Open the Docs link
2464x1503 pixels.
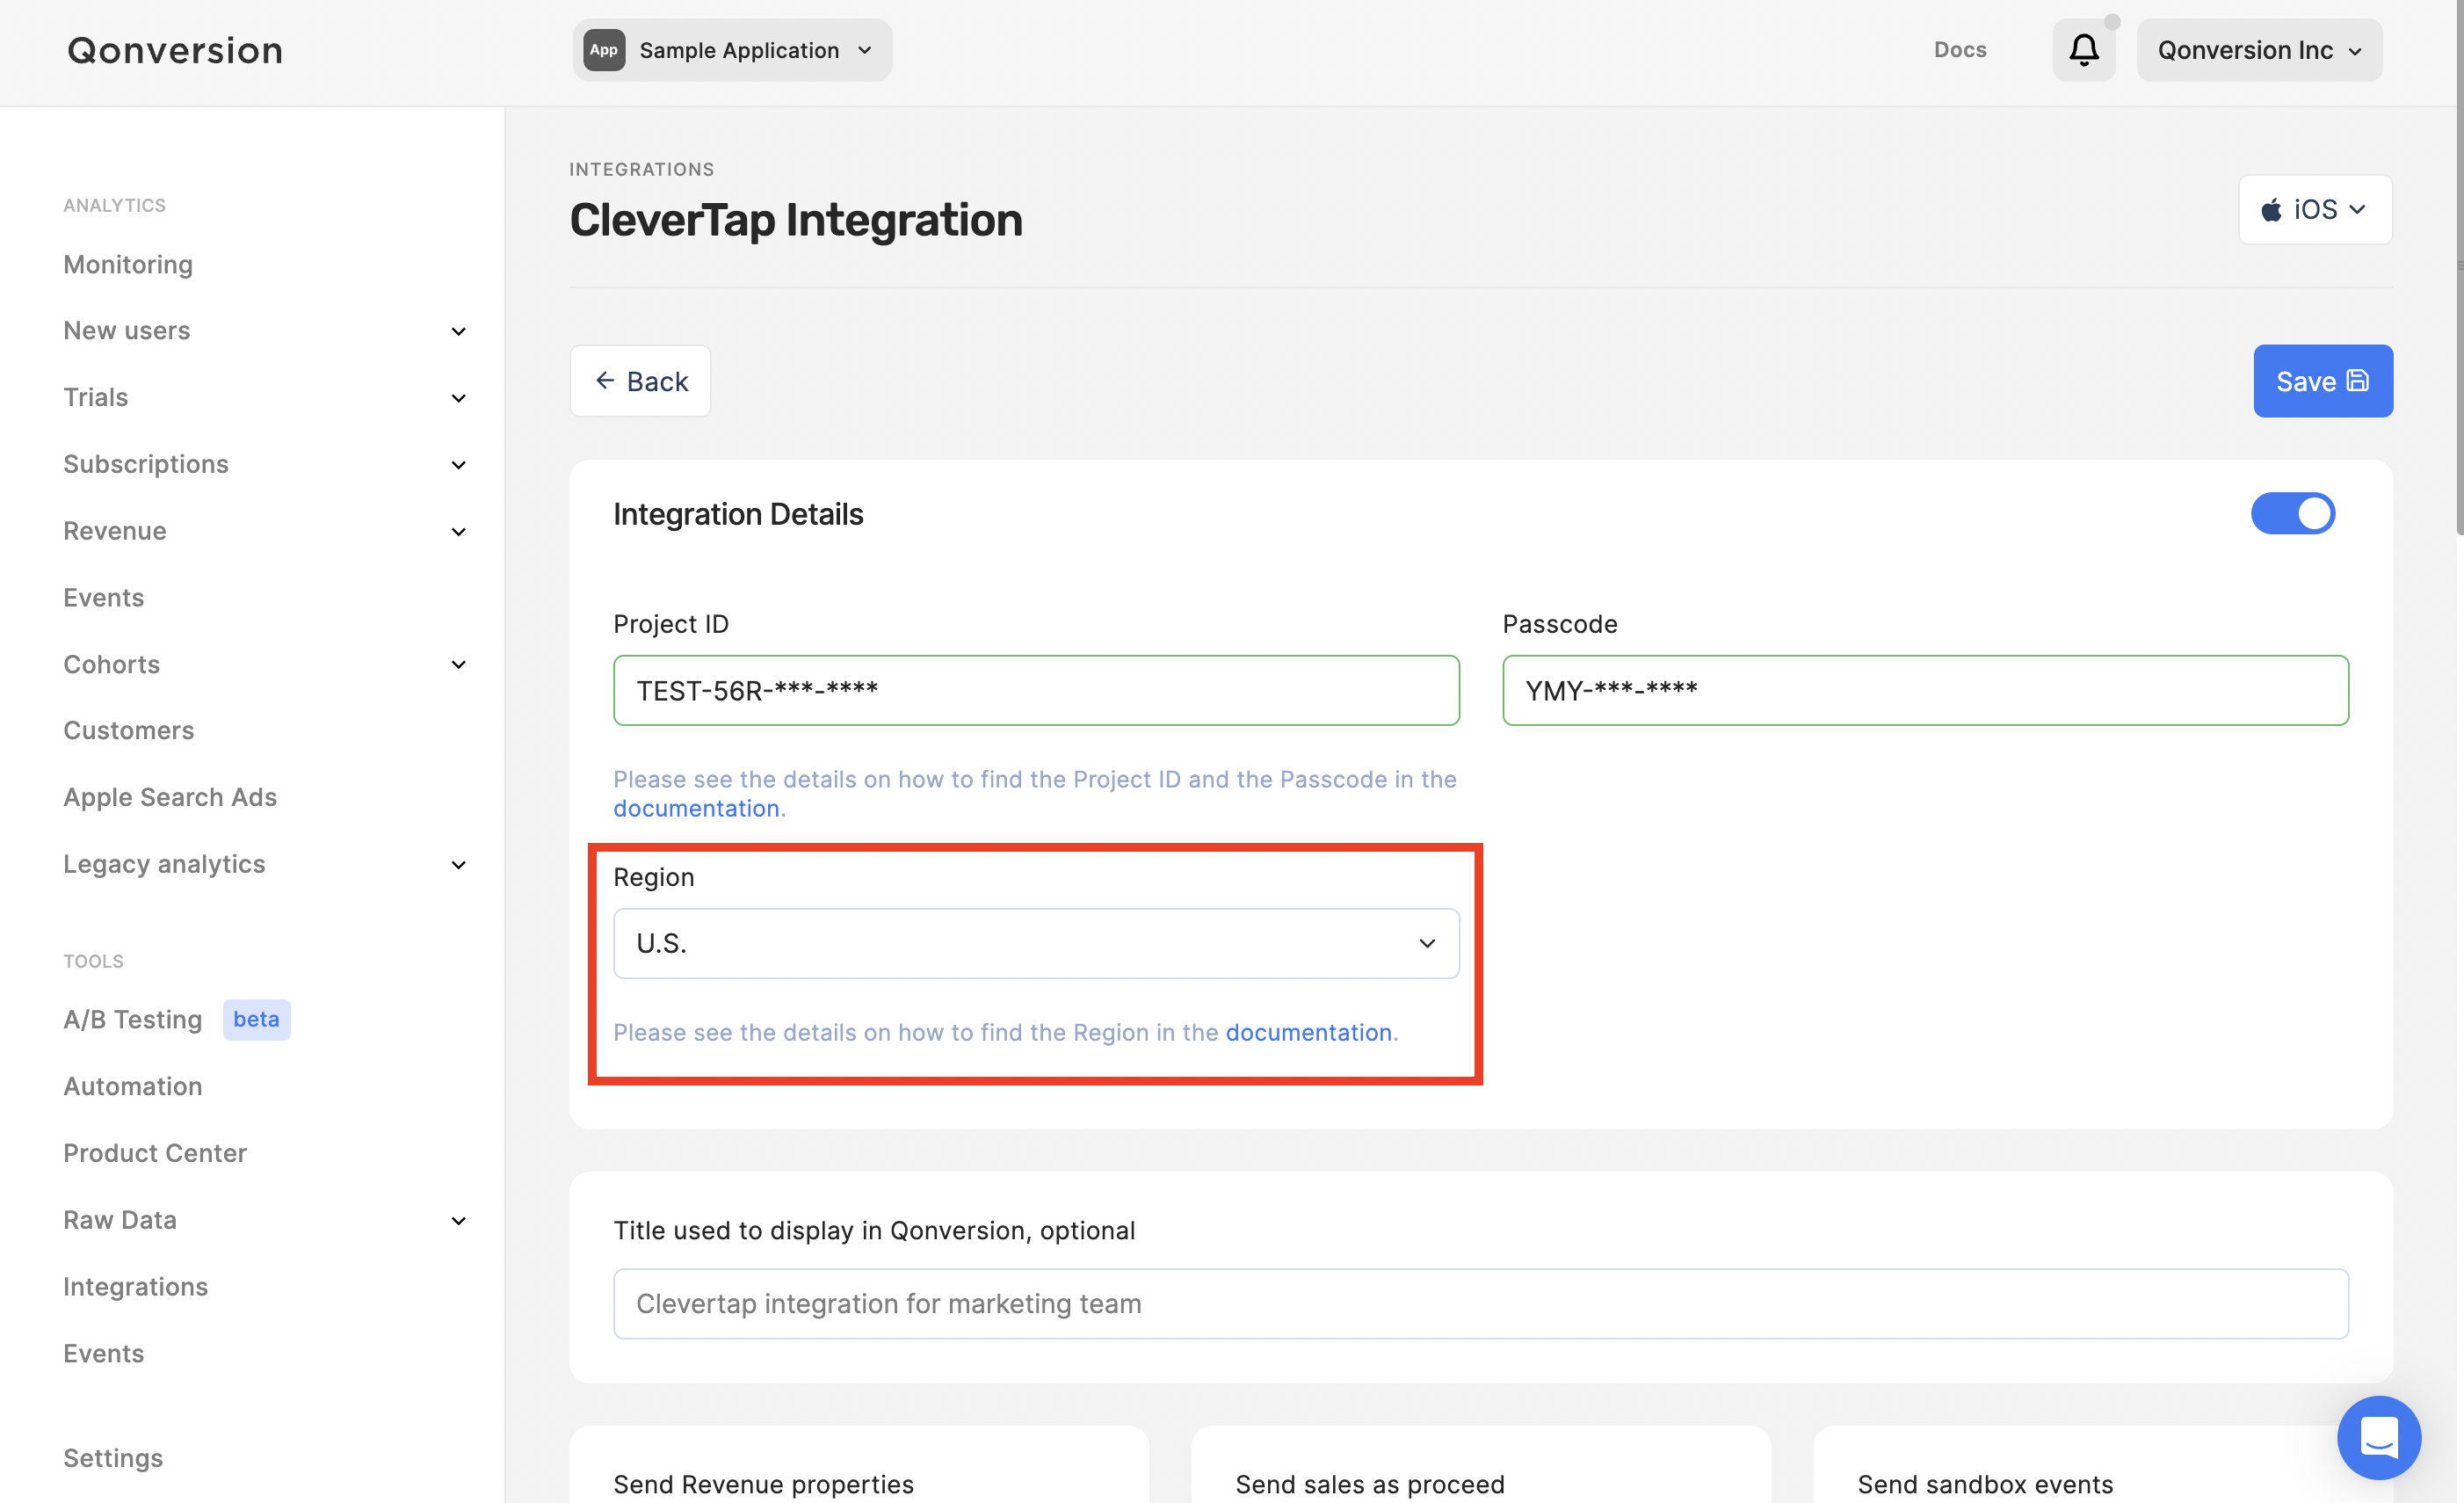(x=1959, y=50)
